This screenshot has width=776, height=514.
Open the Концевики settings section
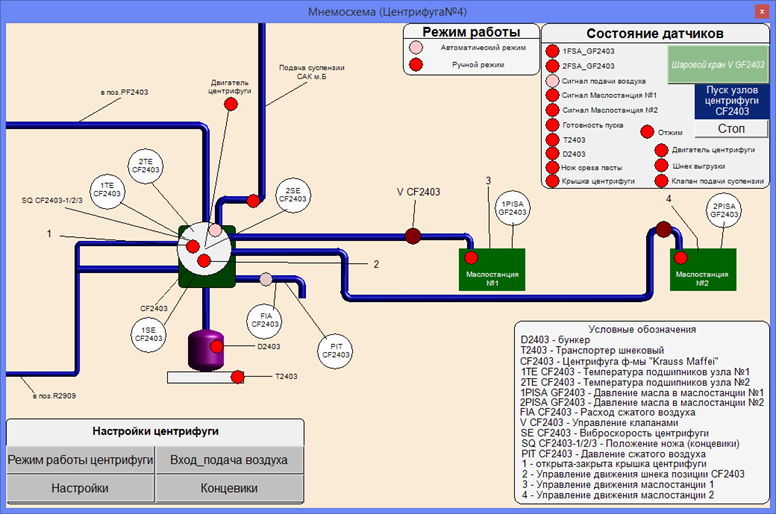[x=229, y=488]
